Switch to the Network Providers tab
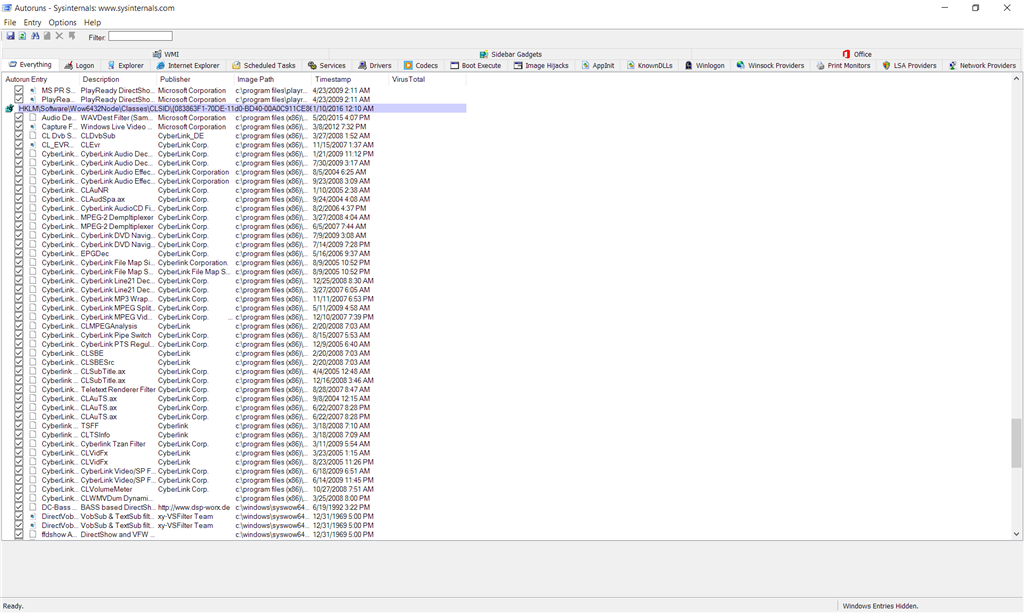 982,65
